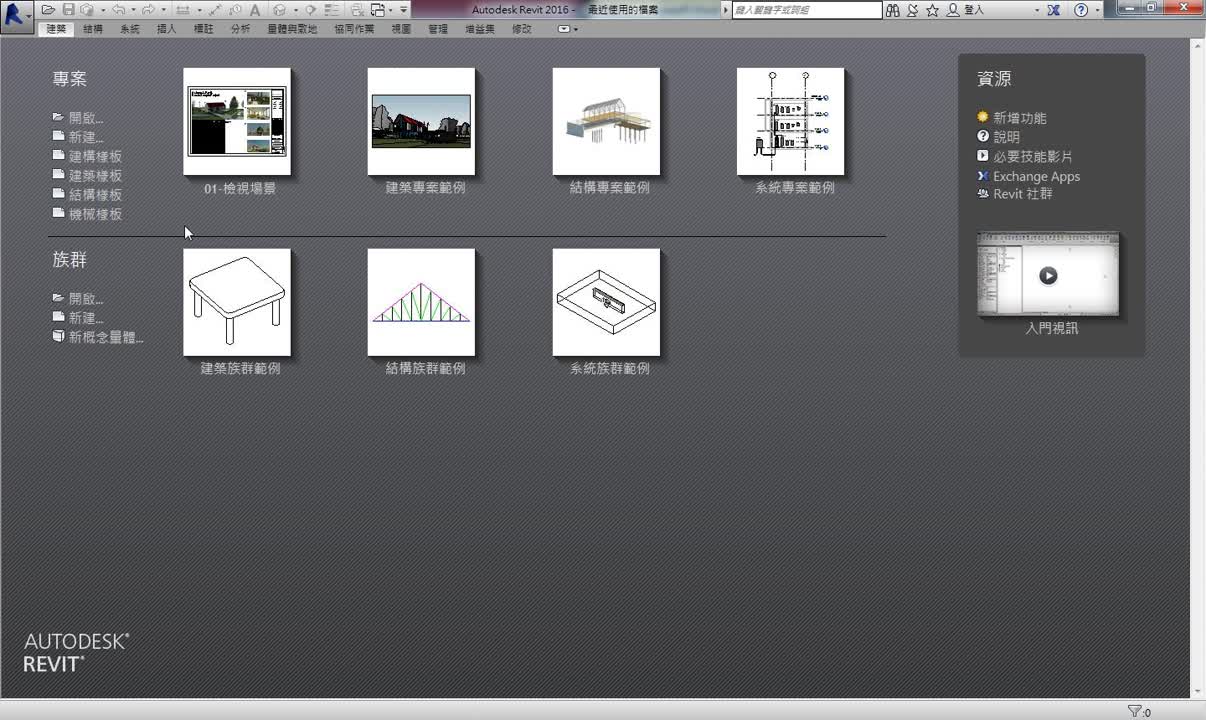Click 開啟... link under 專案
1206x720 pixels.
(85, 118)
